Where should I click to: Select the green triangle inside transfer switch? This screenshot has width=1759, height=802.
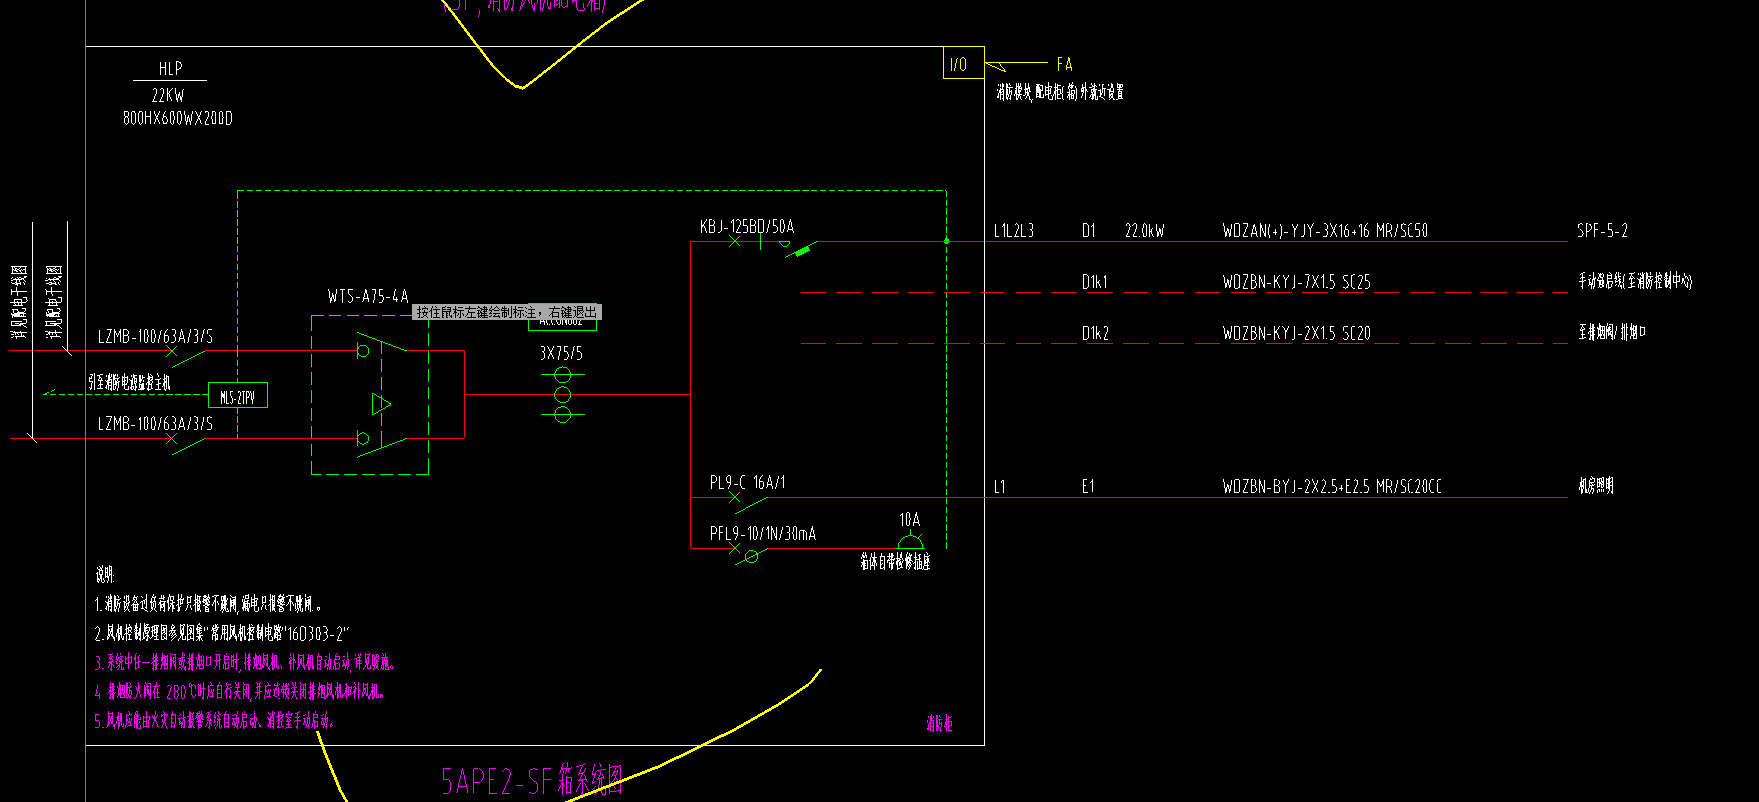click(x=381, y=404)
